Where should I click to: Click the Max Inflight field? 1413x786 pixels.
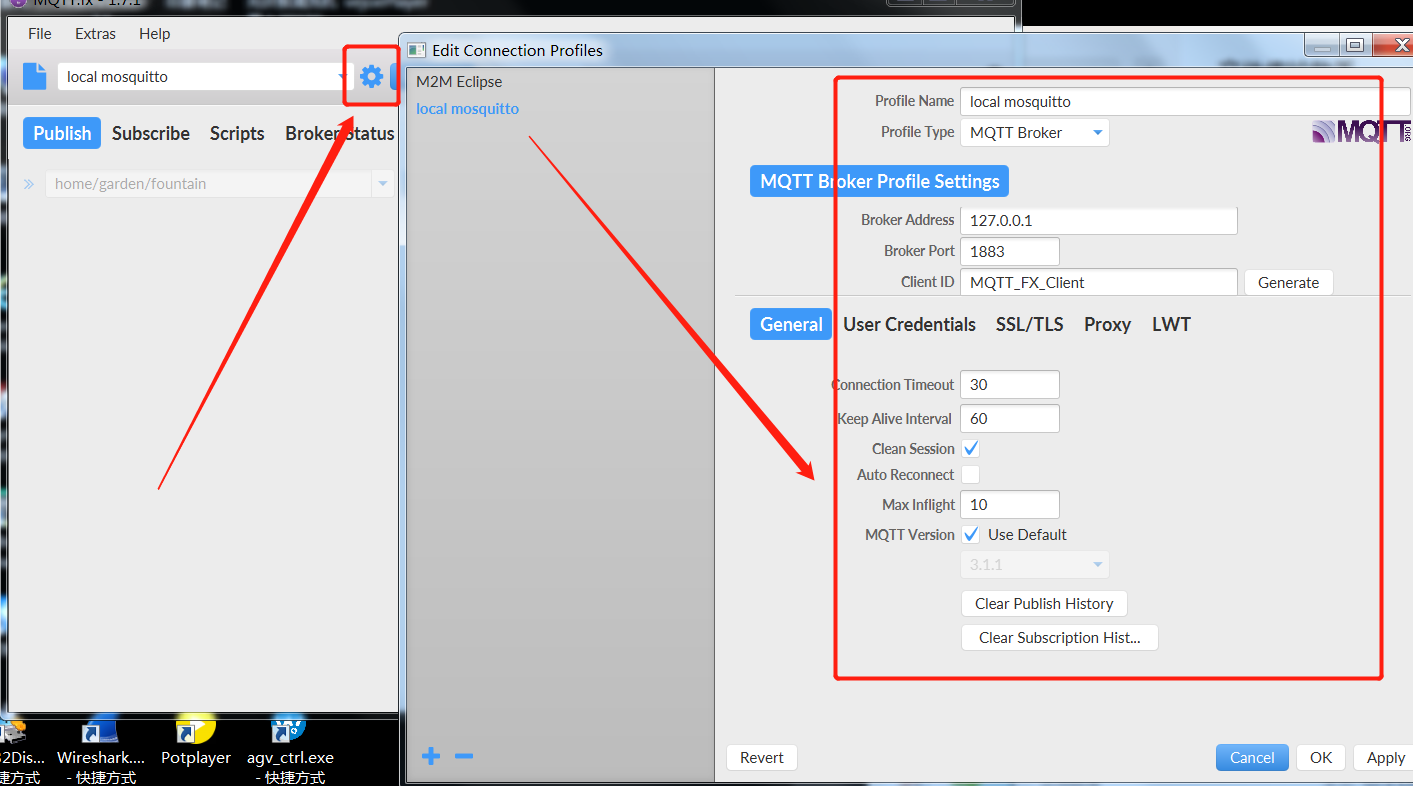pos(1009,504)
